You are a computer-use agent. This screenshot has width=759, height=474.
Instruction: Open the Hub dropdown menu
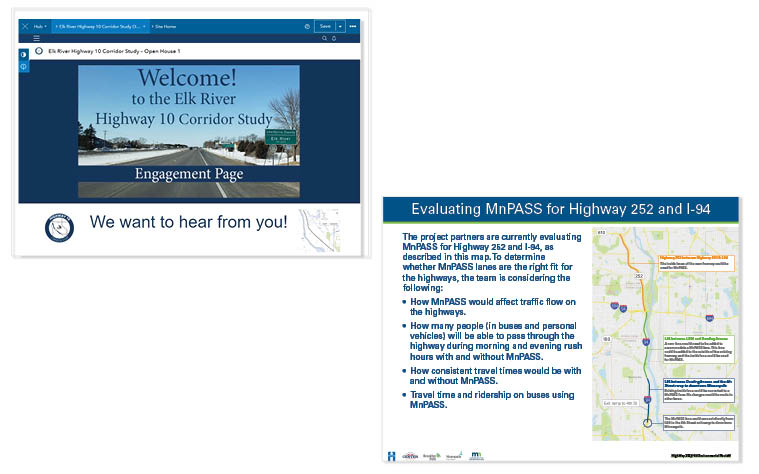pyautogui.click(x=40, y=27)
